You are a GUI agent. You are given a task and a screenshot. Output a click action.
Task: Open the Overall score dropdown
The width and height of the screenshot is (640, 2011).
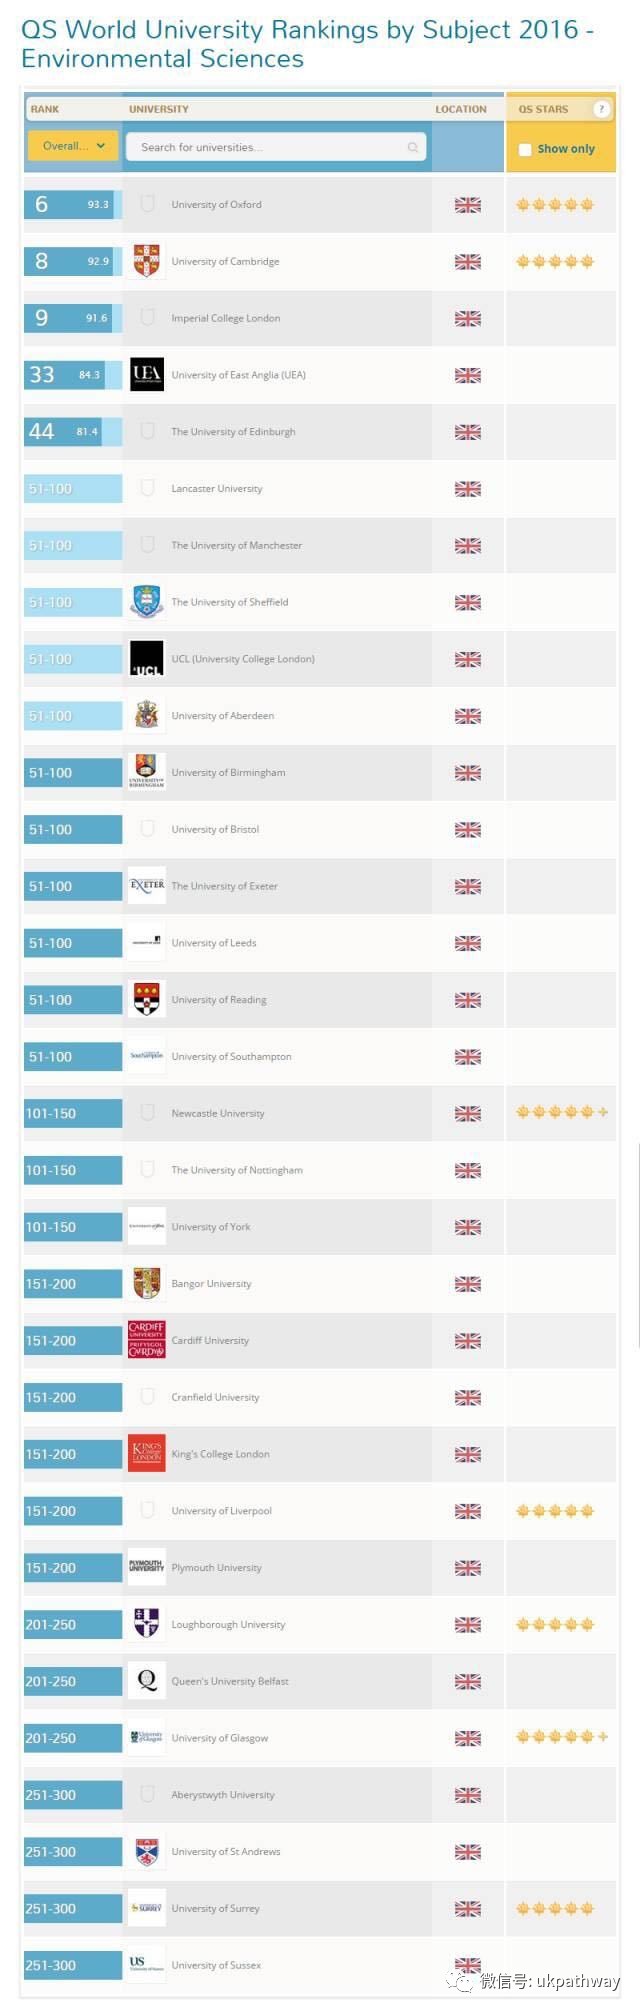[73, 146]
